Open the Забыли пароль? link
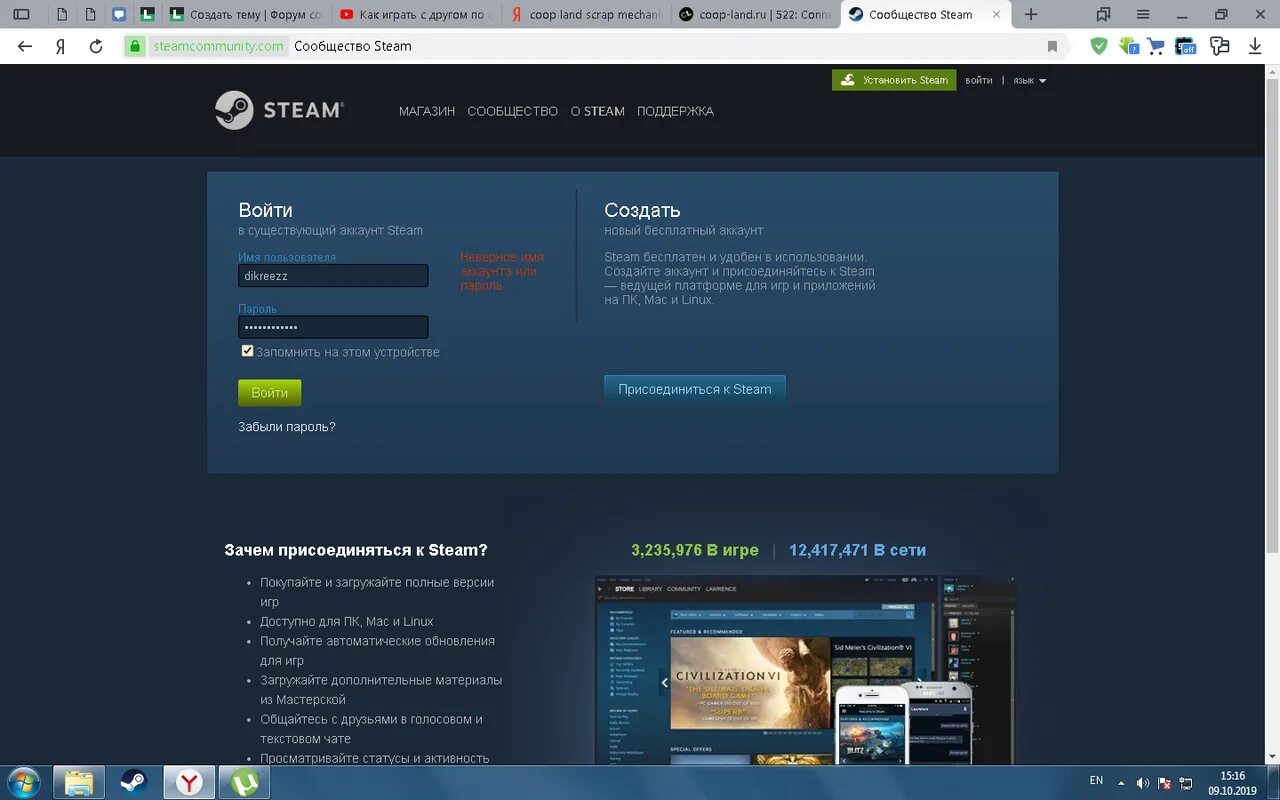 point(287,427)
